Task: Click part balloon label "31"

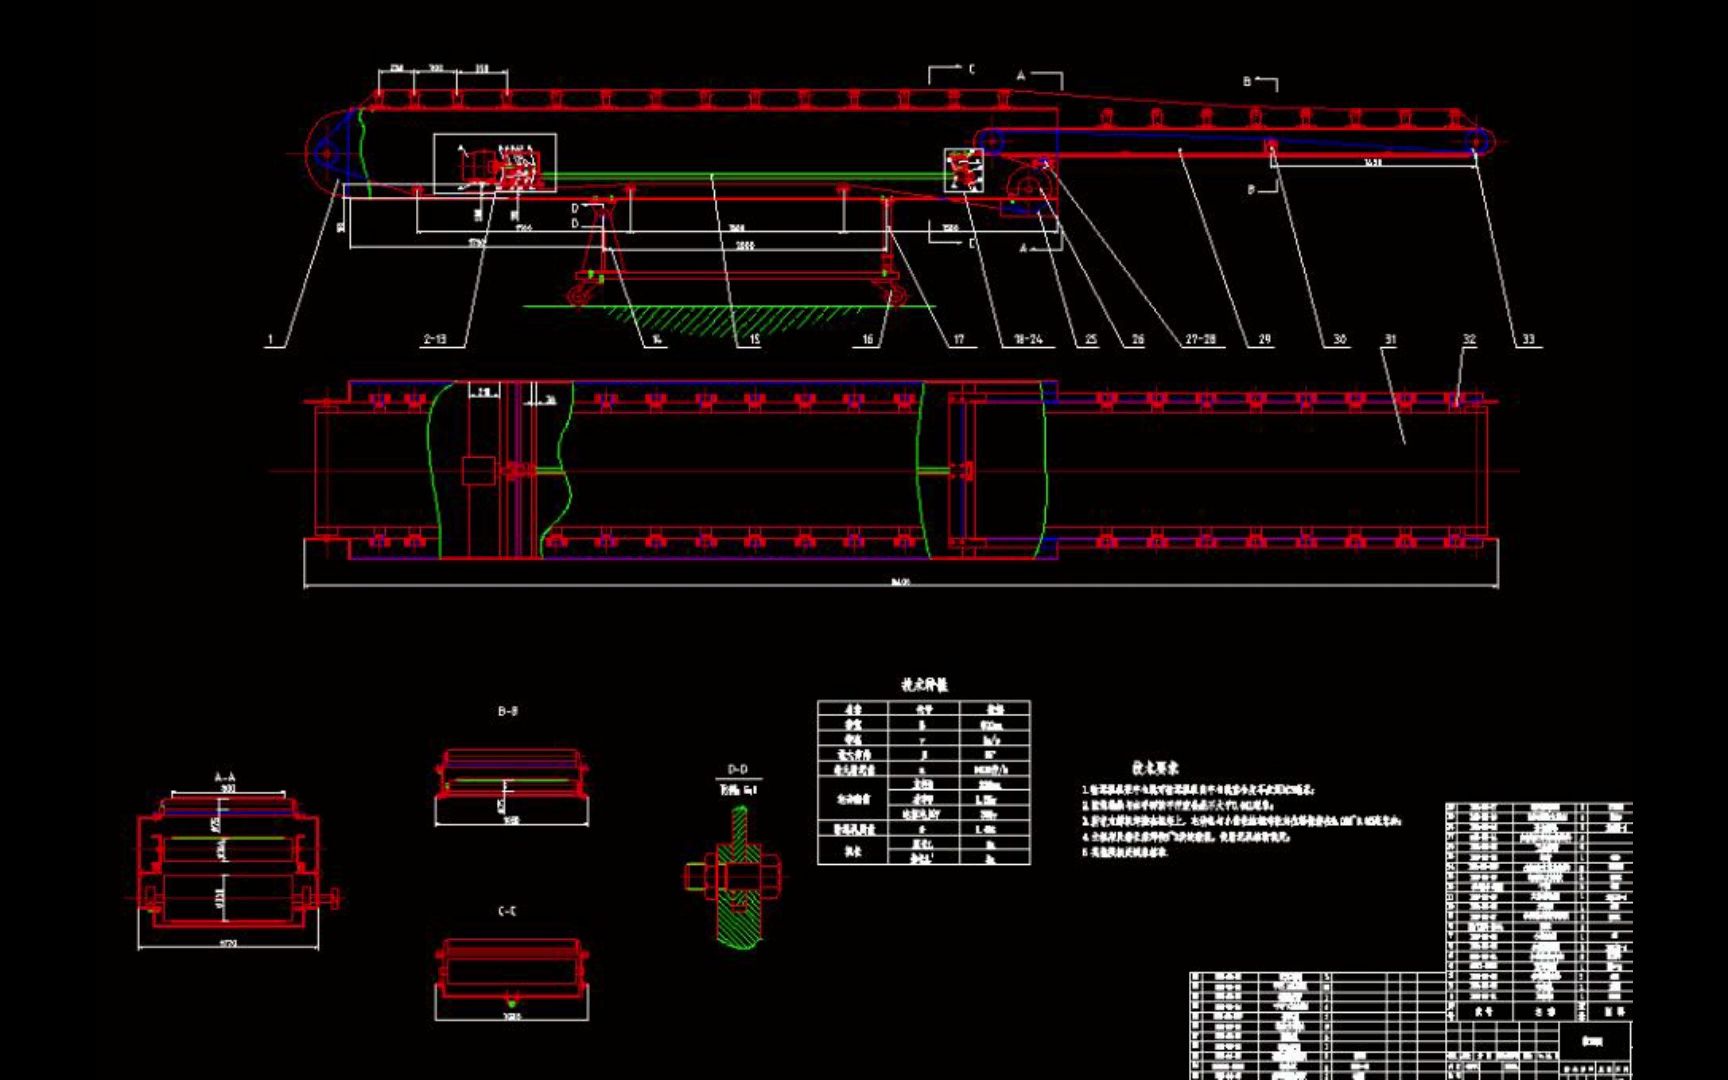Action: (1390, 340)
